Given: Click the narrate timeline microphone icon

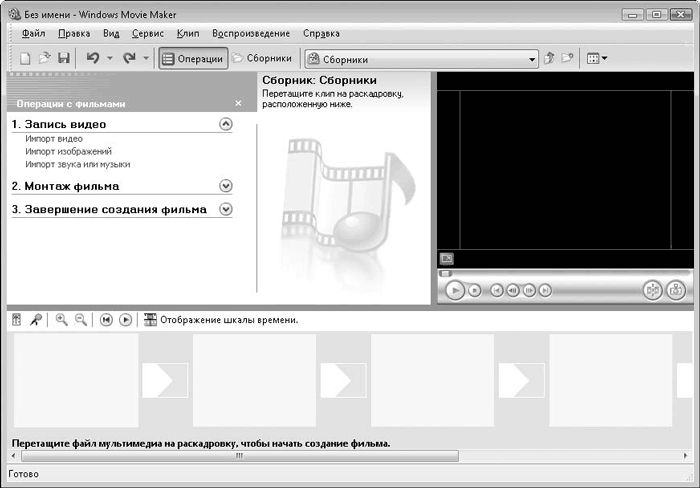Looking at the screenshot, I should point(36,320).
